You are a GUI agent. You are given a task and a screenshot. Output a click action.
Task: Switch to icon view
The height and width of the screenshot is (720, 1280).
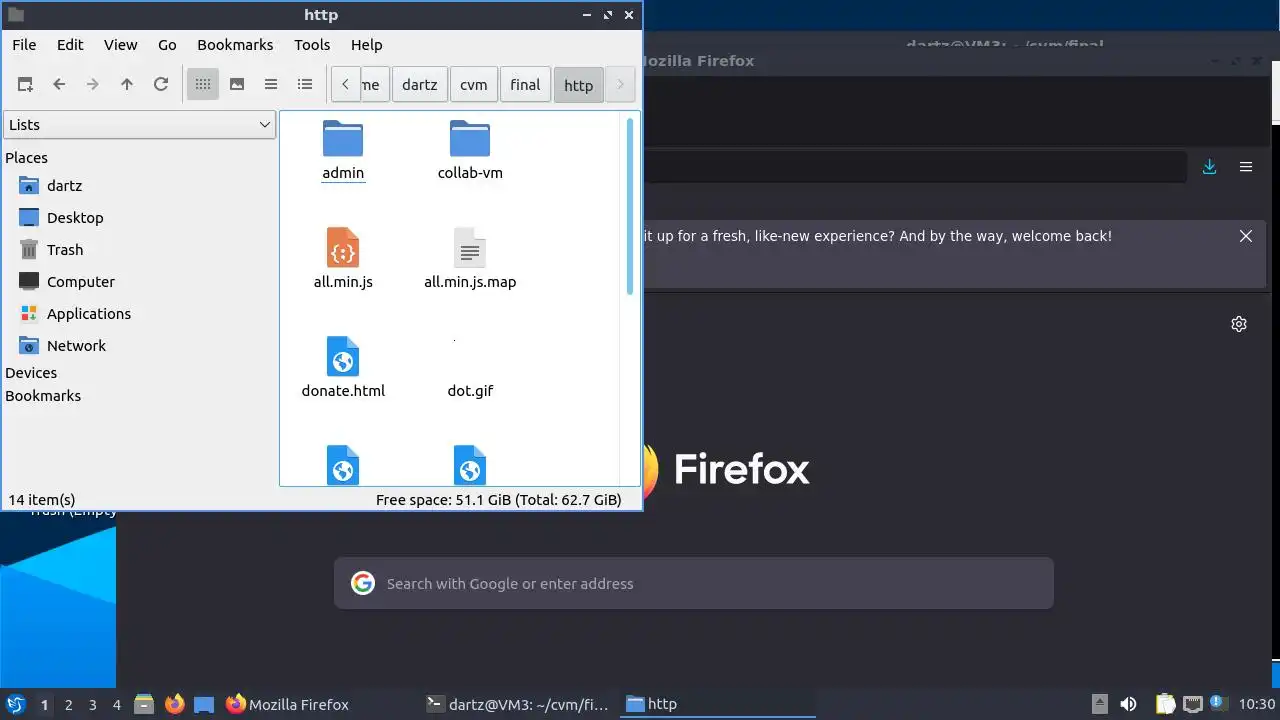(203, 85)
